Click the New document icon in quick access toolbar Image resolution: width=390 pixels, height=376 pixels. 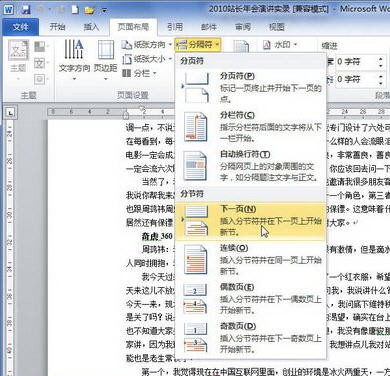point(75,10)
